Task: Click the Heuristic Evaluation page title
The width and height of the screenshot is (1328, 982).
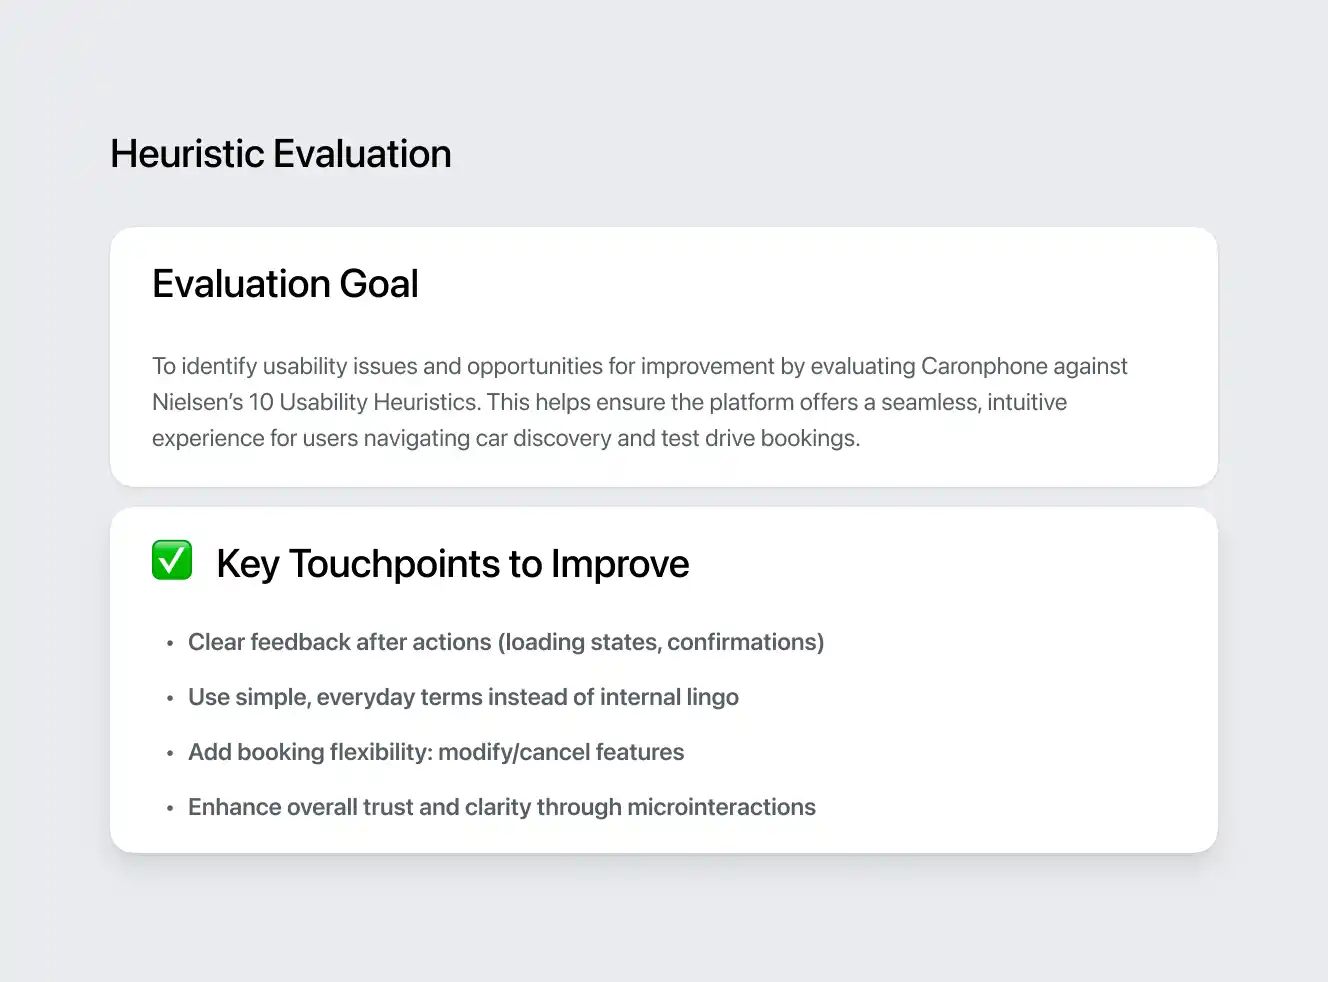Action: click(281, 154)
